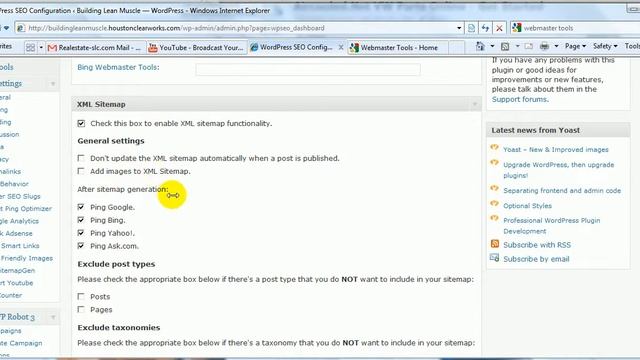Click the red stop loading icon

click(x=499, y=28)
